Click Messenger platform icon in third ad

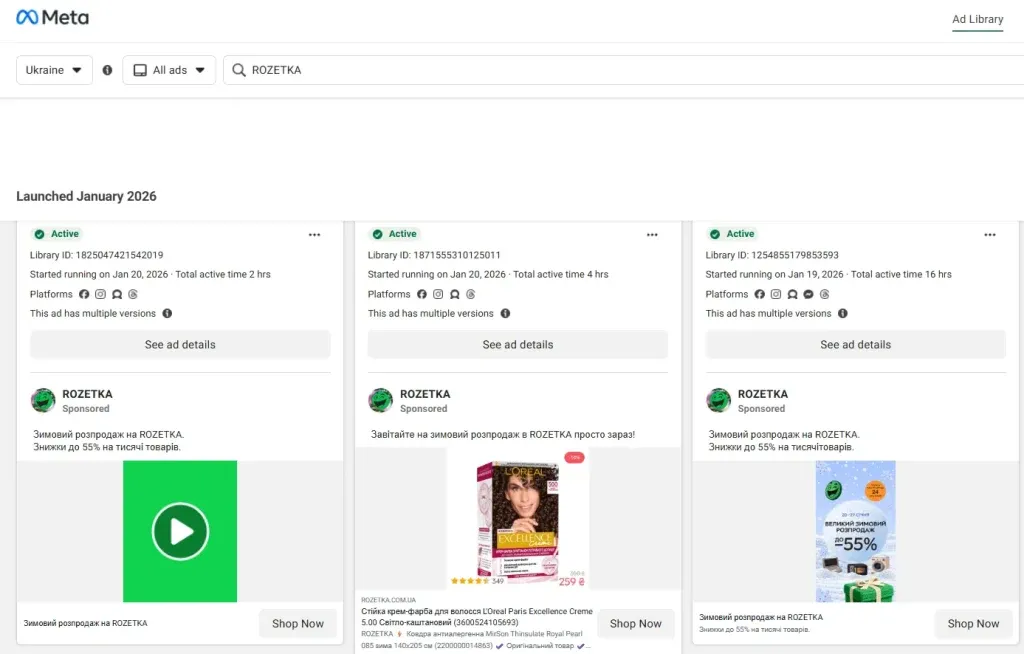(808, 294)
